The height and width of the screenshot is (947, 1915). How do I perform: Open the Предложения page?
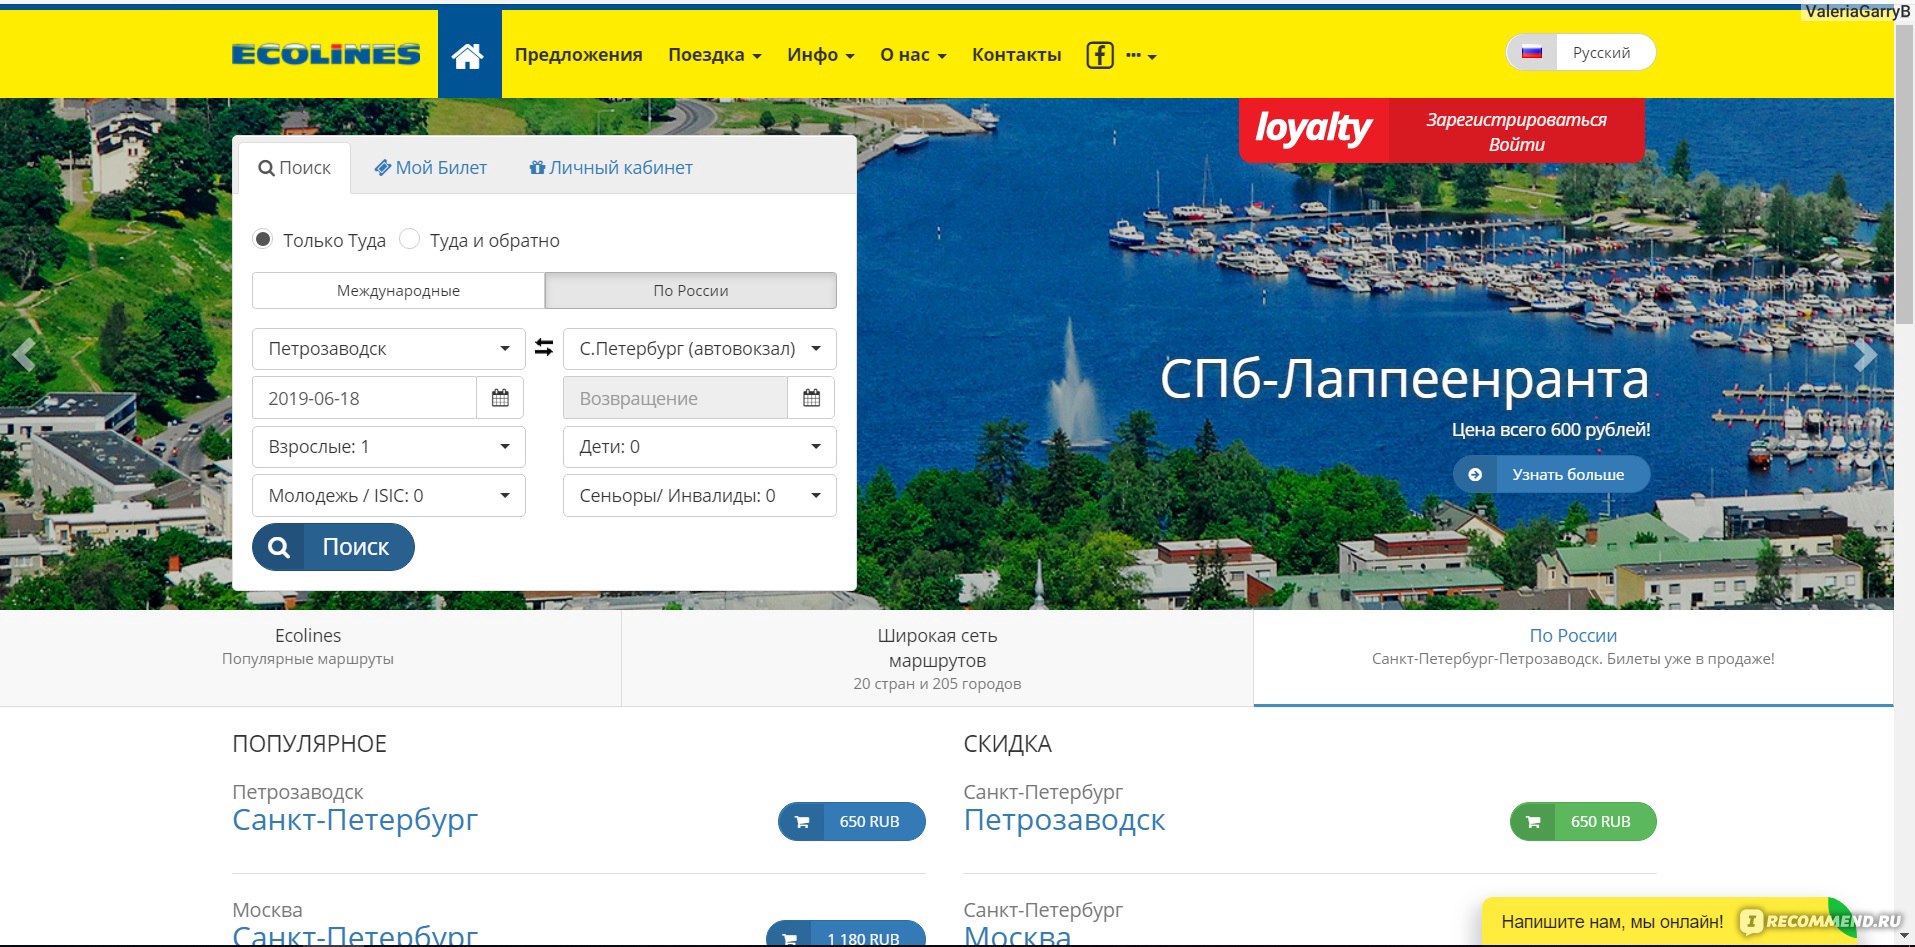point(579,55)
